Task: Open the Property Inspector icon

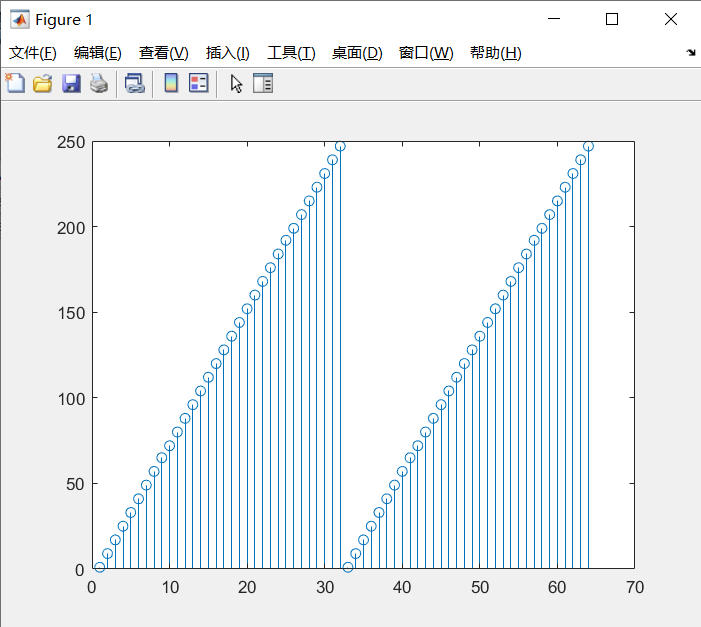Action: (x=263, y=83)
